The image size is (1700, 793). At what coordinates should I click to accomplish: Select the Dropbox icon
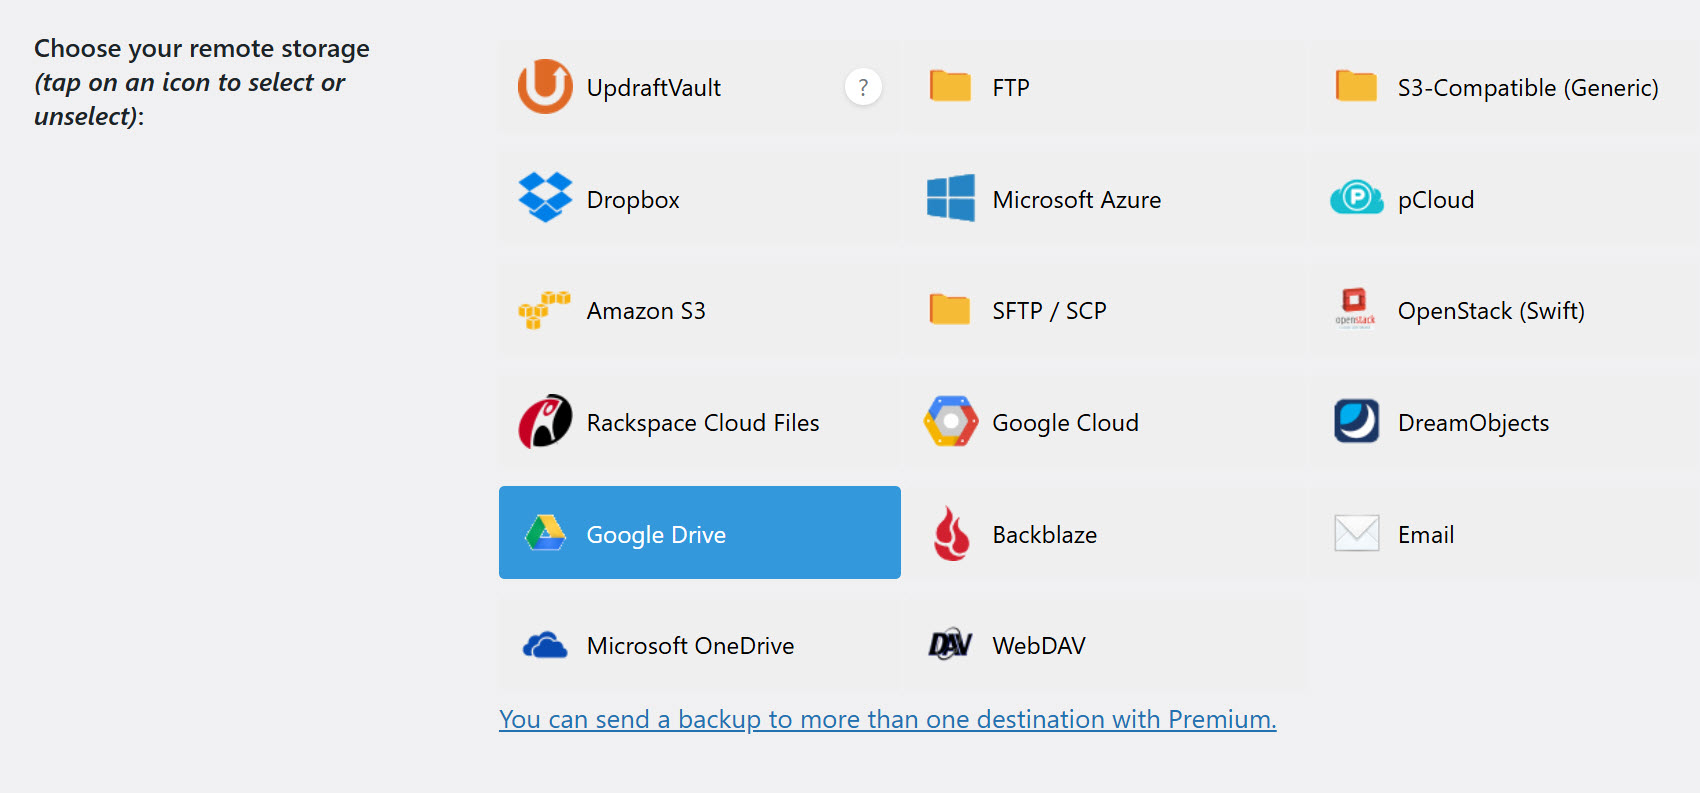coord(545,198)
